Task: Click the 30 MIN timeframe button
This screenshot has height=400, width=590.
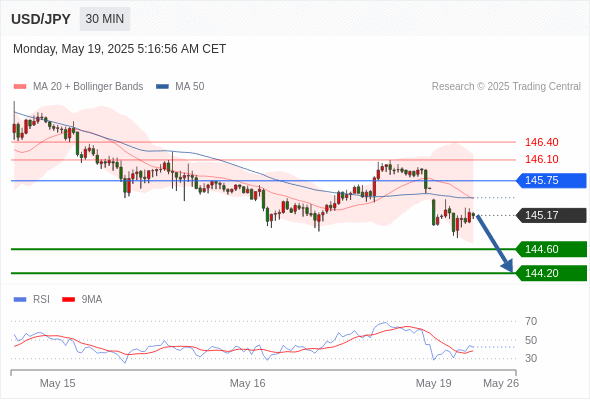Action: click(x=105, y=19)
